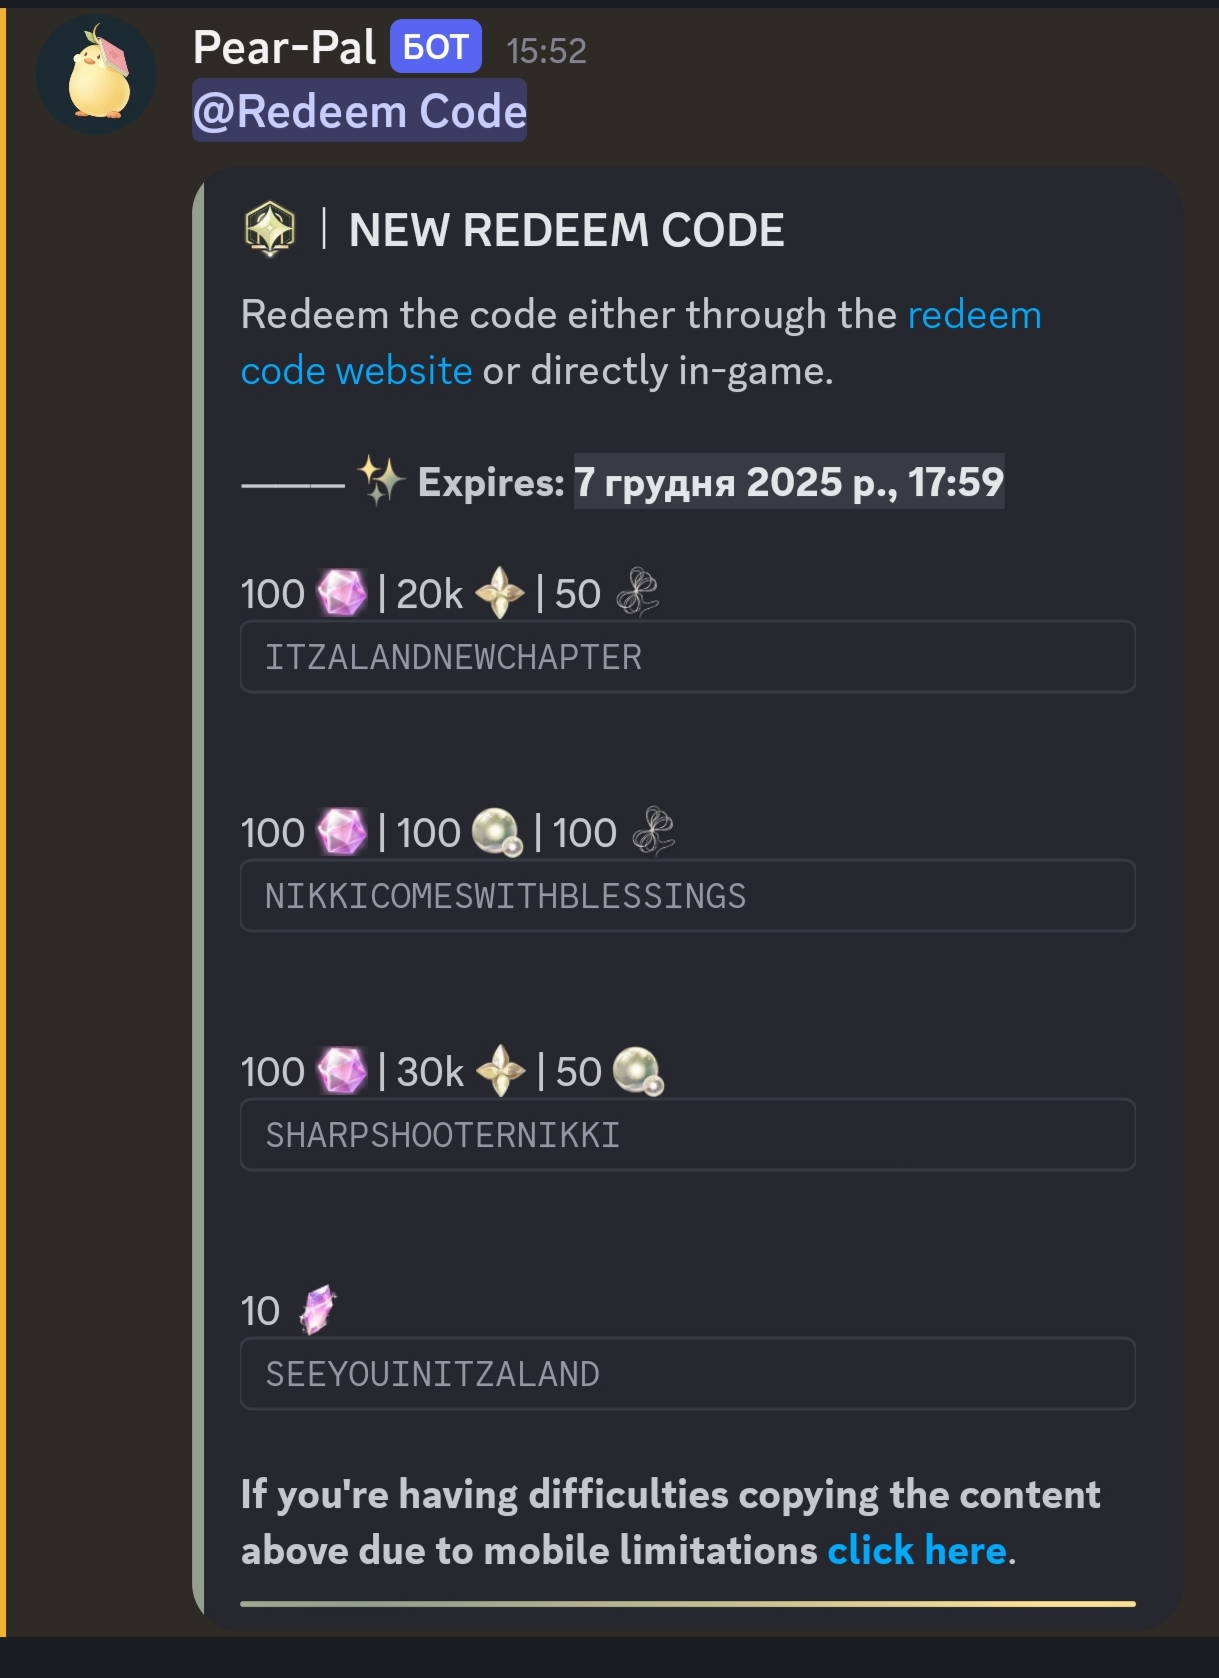1219x1678 pixels.
Task: Click the @Redeem Code role mention
Action: [x=359, y=111]
